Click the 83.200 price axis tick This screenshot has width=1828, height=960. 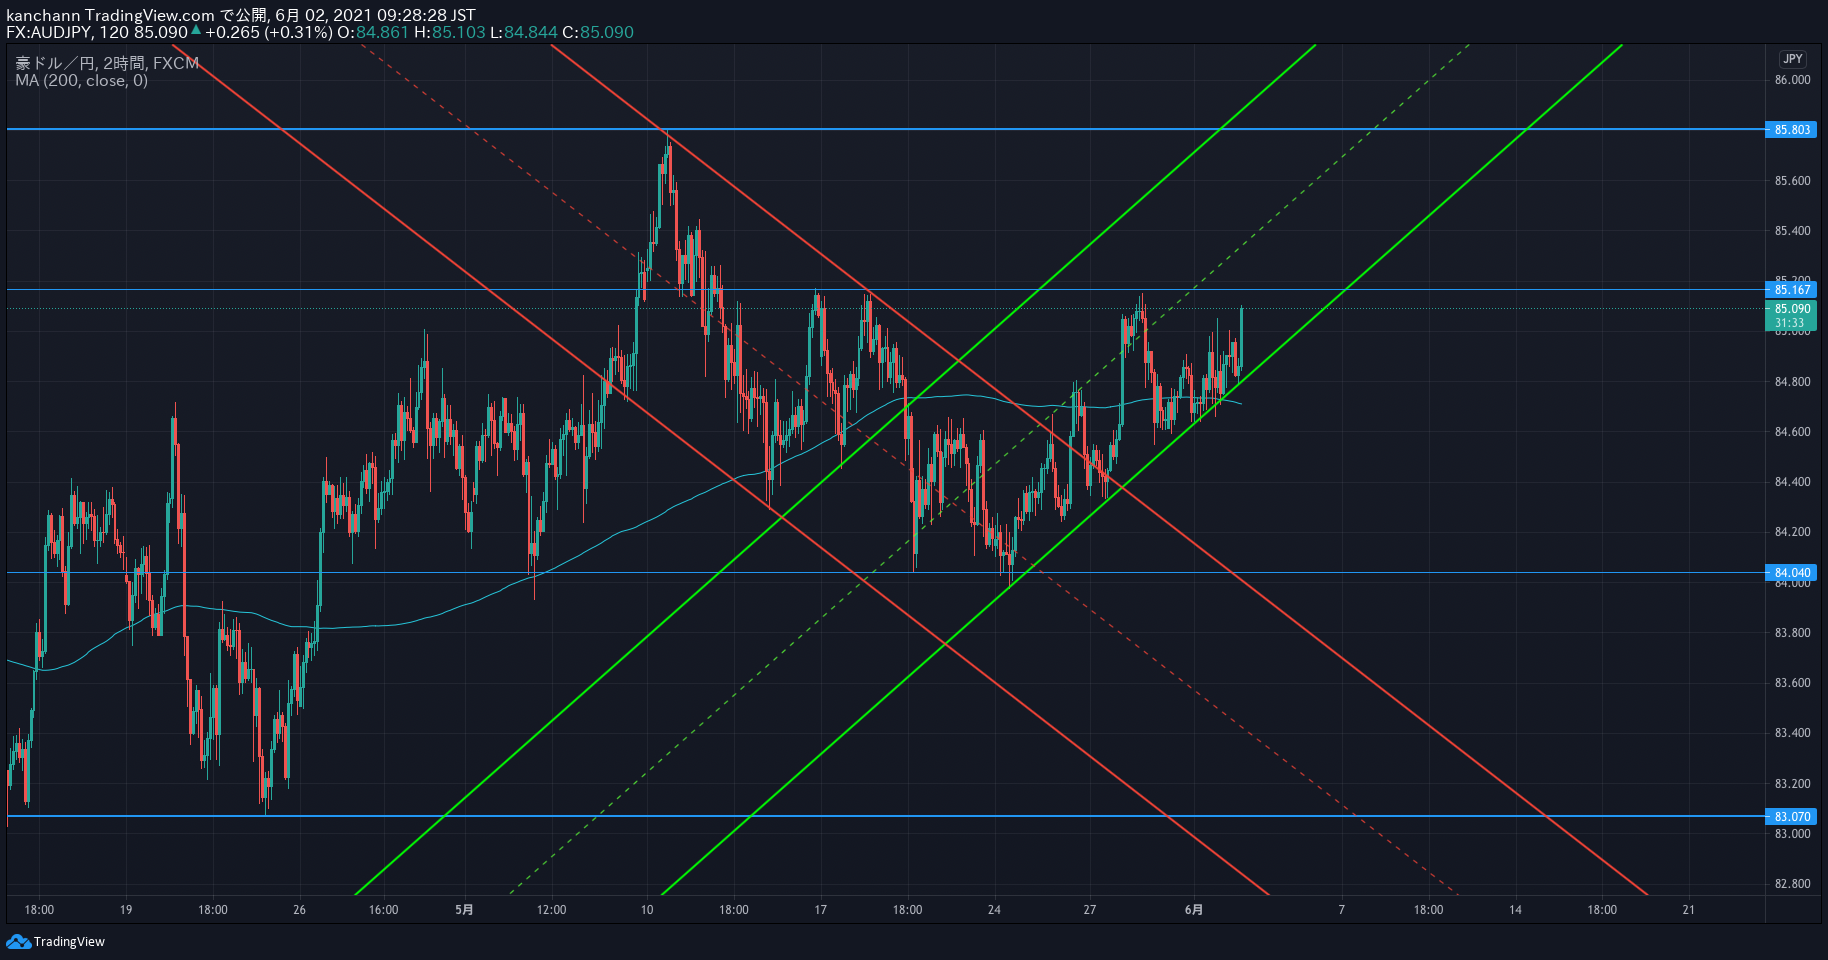1792,784
